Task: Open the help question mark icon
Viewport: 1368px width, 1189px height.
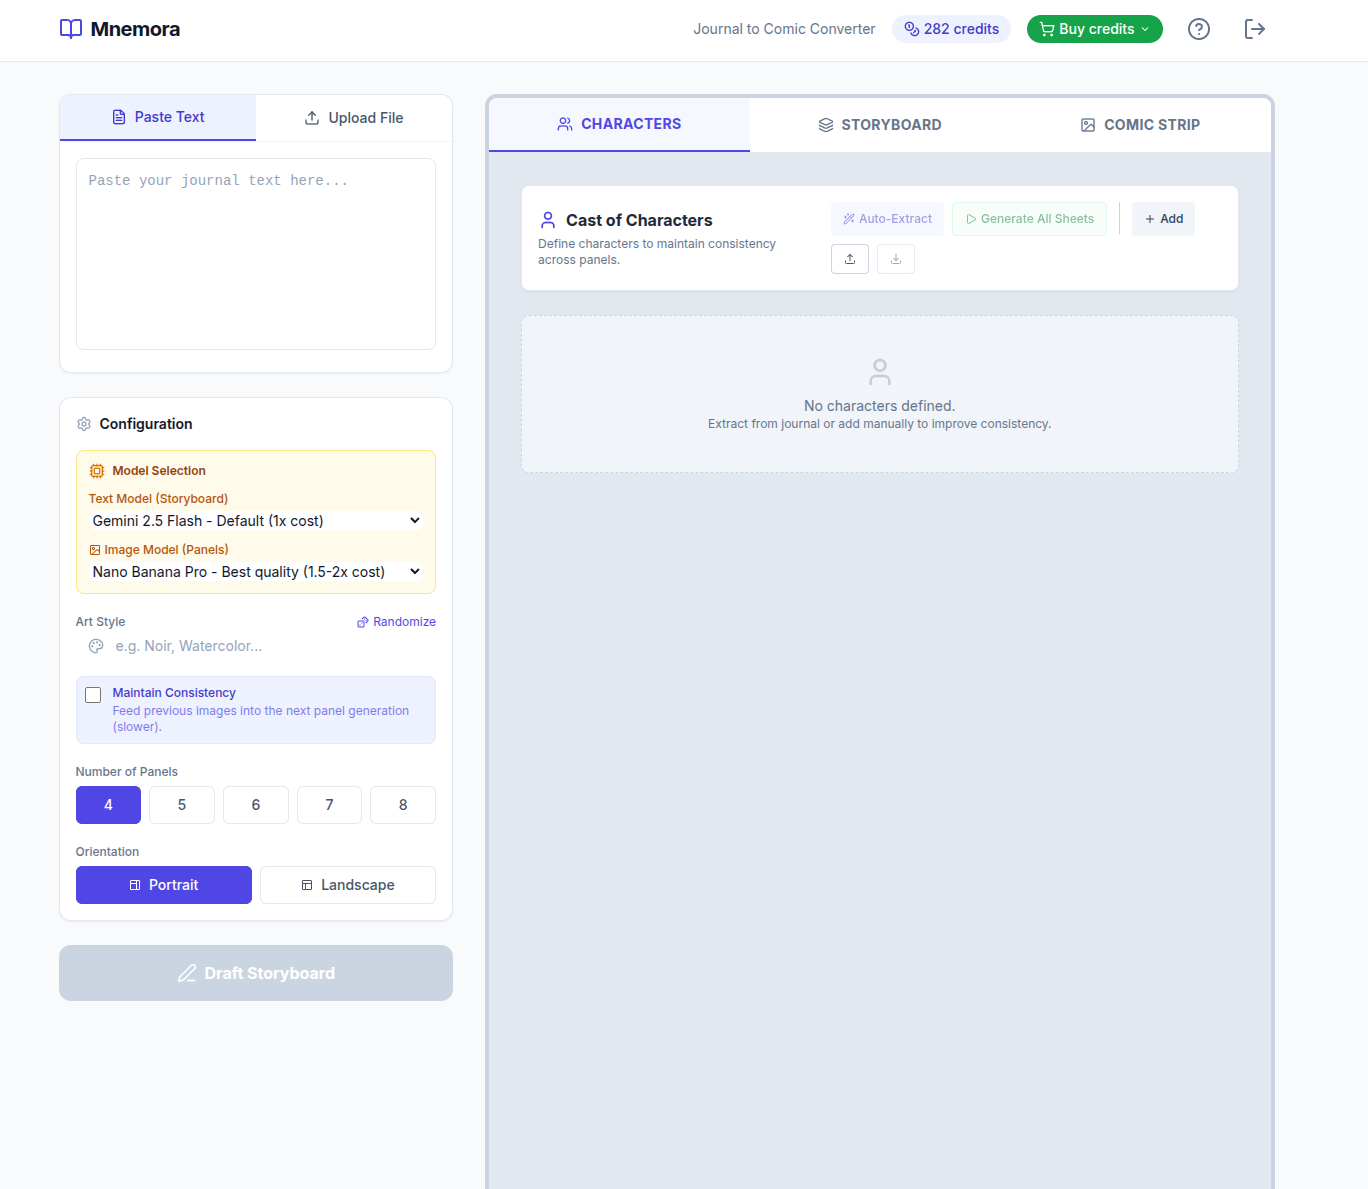Action: pyautogui.click(x=1198, y=29)
